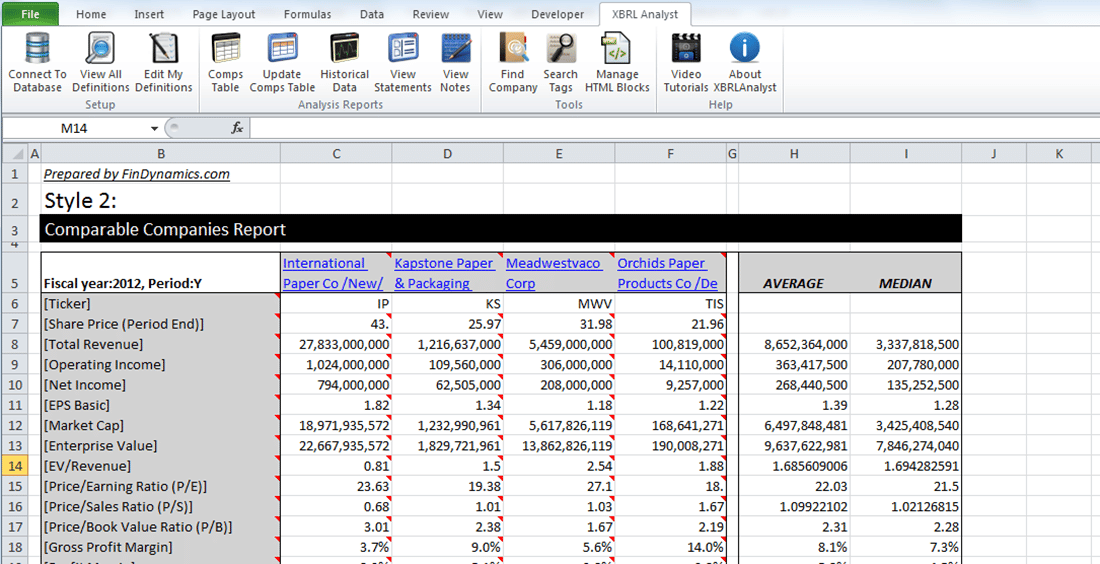Screen dimensions: 1100x564
Task: Click the insert function fx button
Action: (x=237, y=128)
